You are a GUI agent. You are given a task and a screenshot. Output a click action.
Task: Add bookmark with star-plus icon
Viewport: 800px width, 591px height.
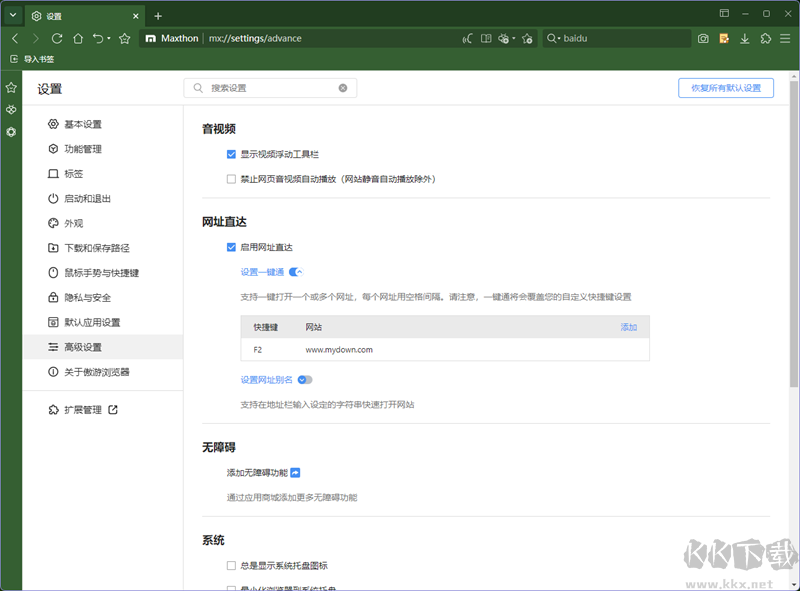pos(528,38)
